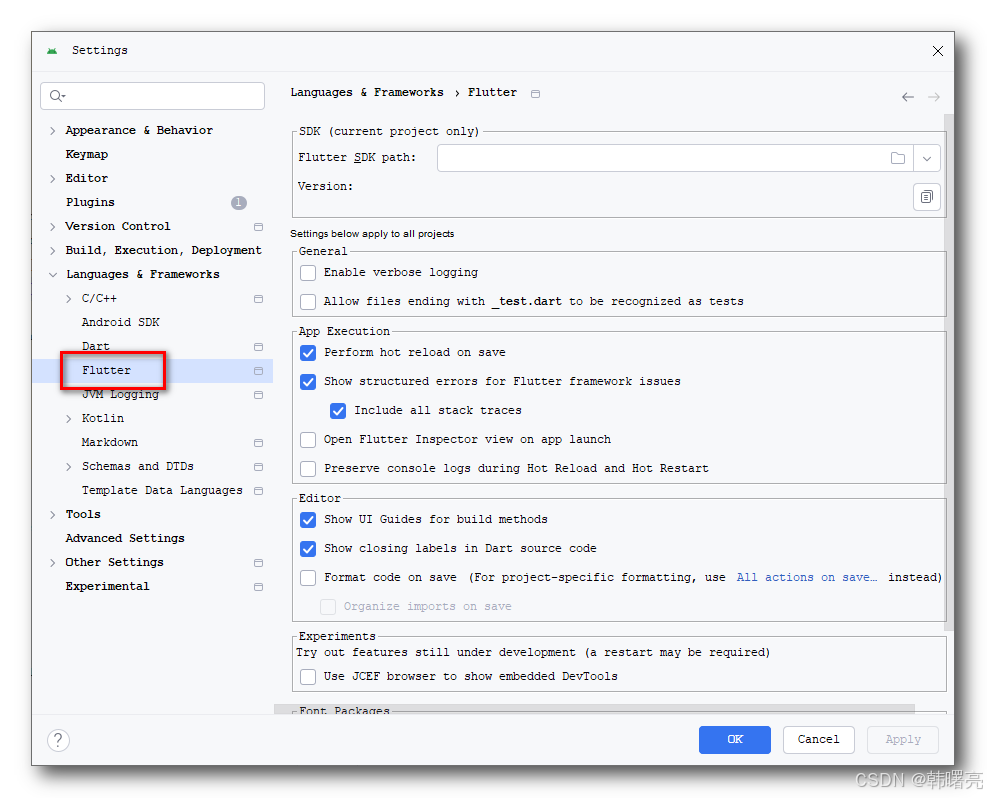Open Template Data Languages page
Screen dimensions: 987x798
click(x=162, y=490)
